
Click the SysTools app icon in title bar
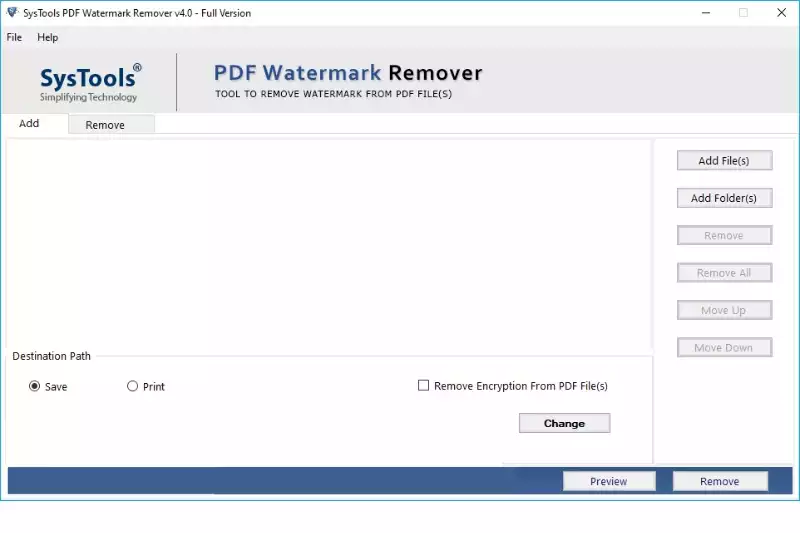(12, 12)
